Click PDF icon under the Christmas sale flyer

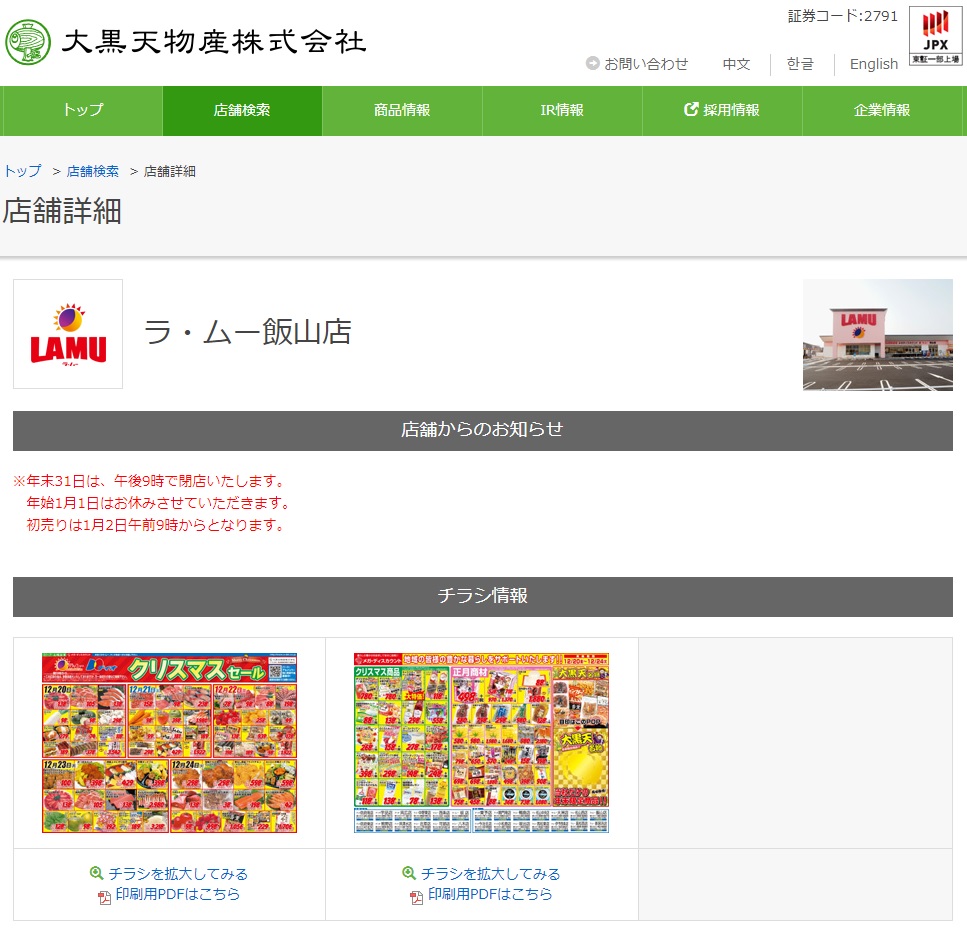pos(104,897)
